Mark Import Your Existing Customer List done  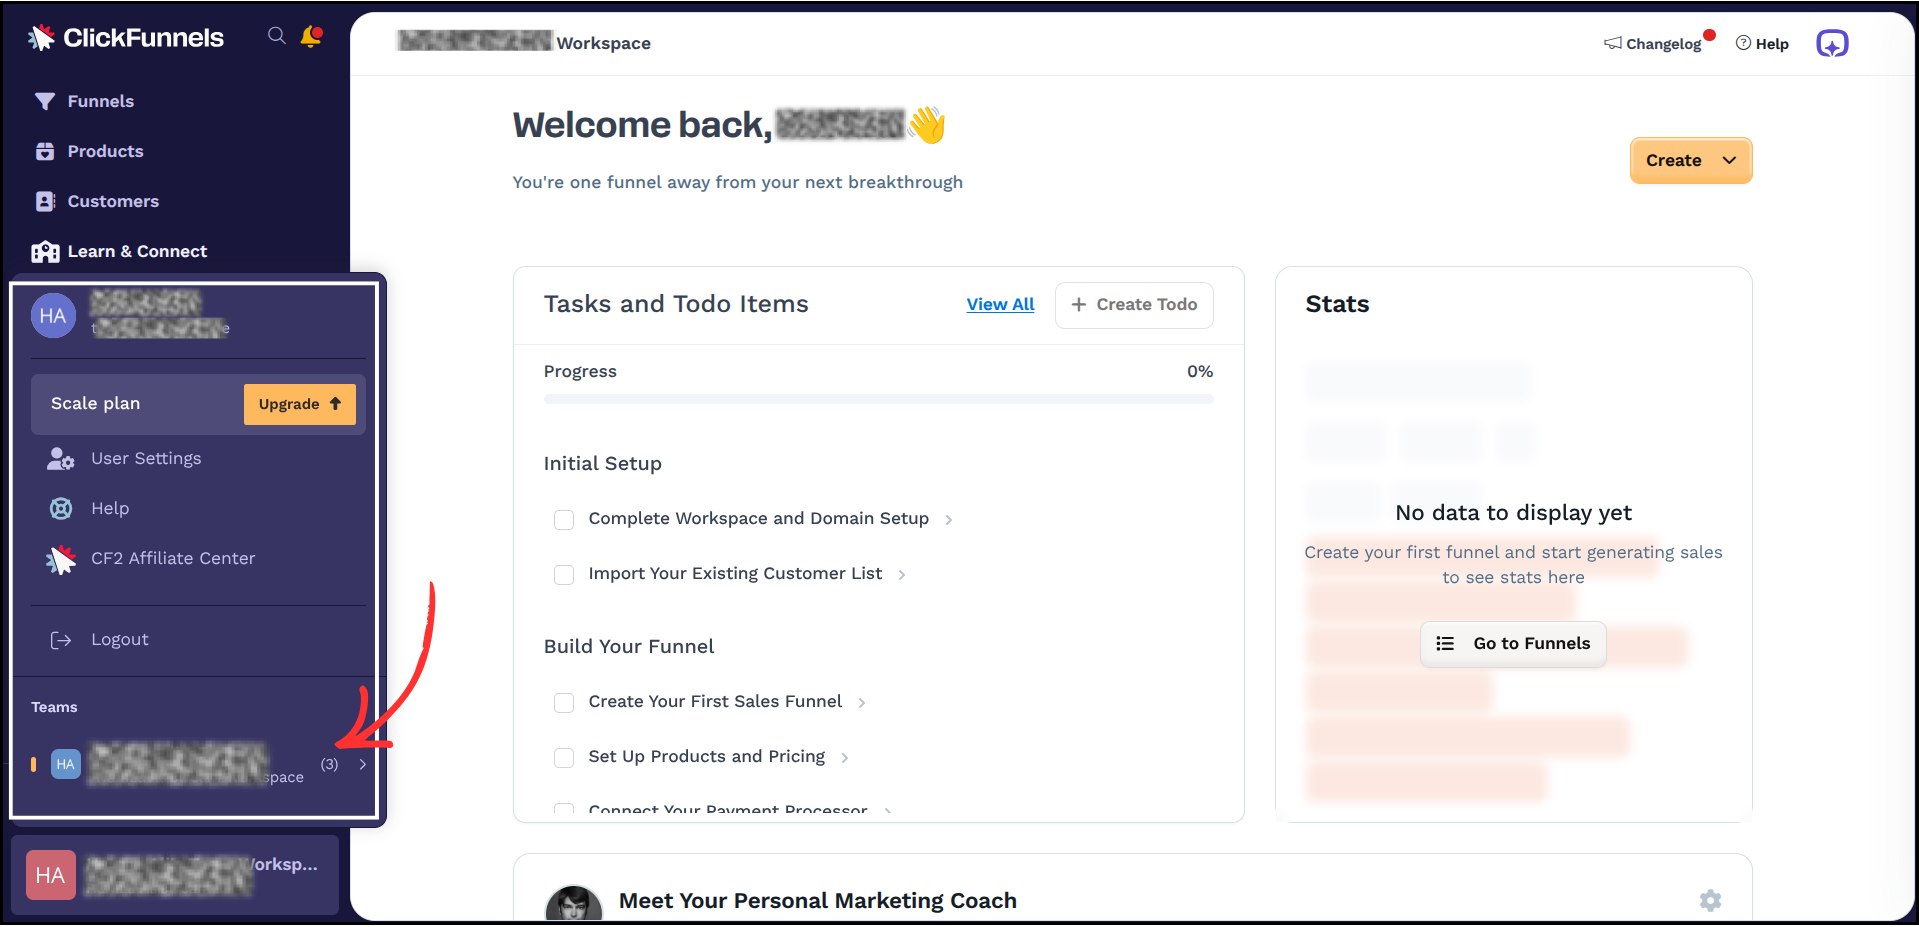pos(564,574)
